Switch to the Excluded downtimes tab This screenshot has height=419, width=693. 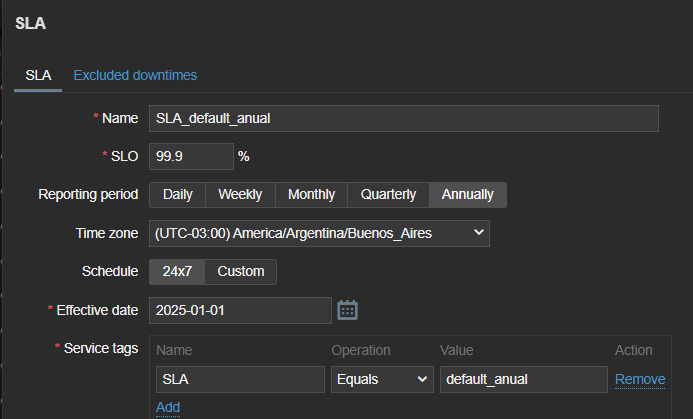[x=135, y=75]
